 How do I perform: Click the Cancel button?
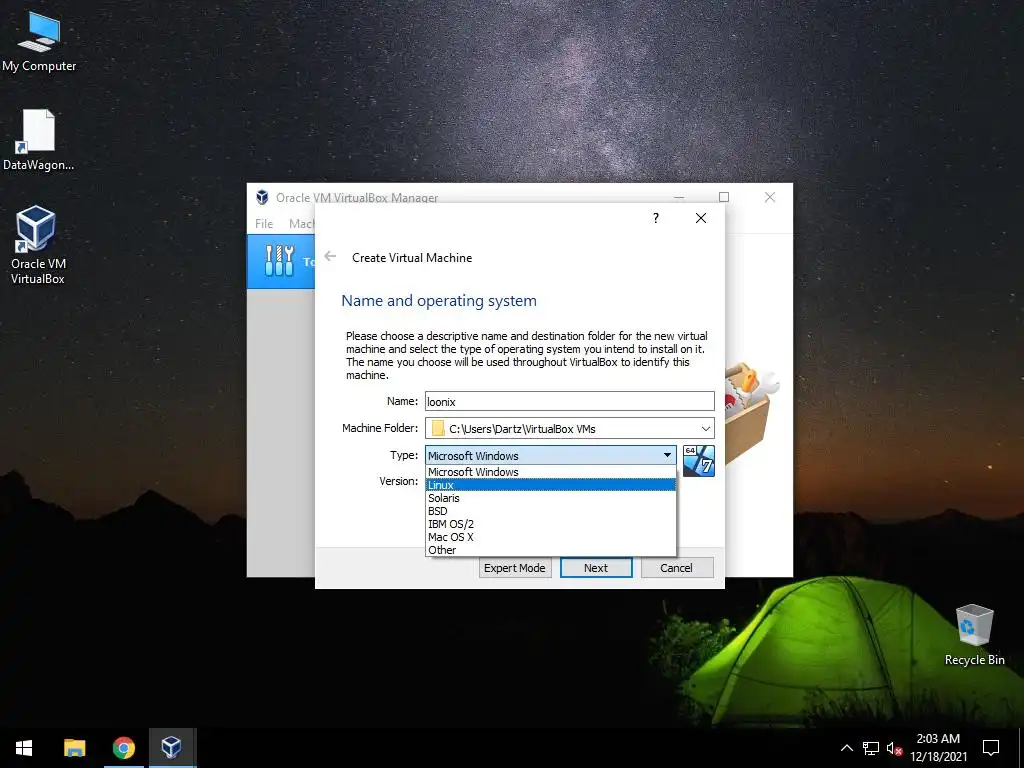[677, 568]
